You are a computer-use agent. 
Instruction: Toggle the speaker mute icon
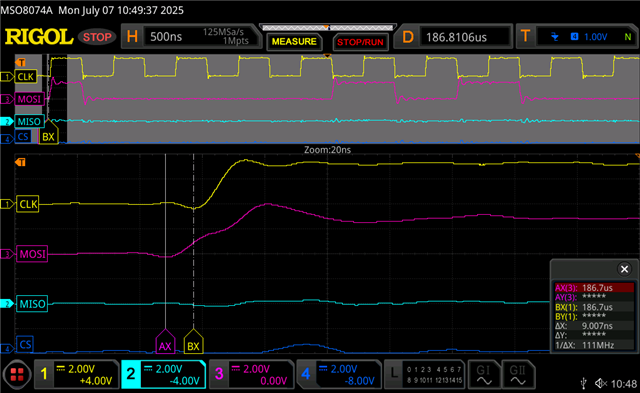point(601,383)
